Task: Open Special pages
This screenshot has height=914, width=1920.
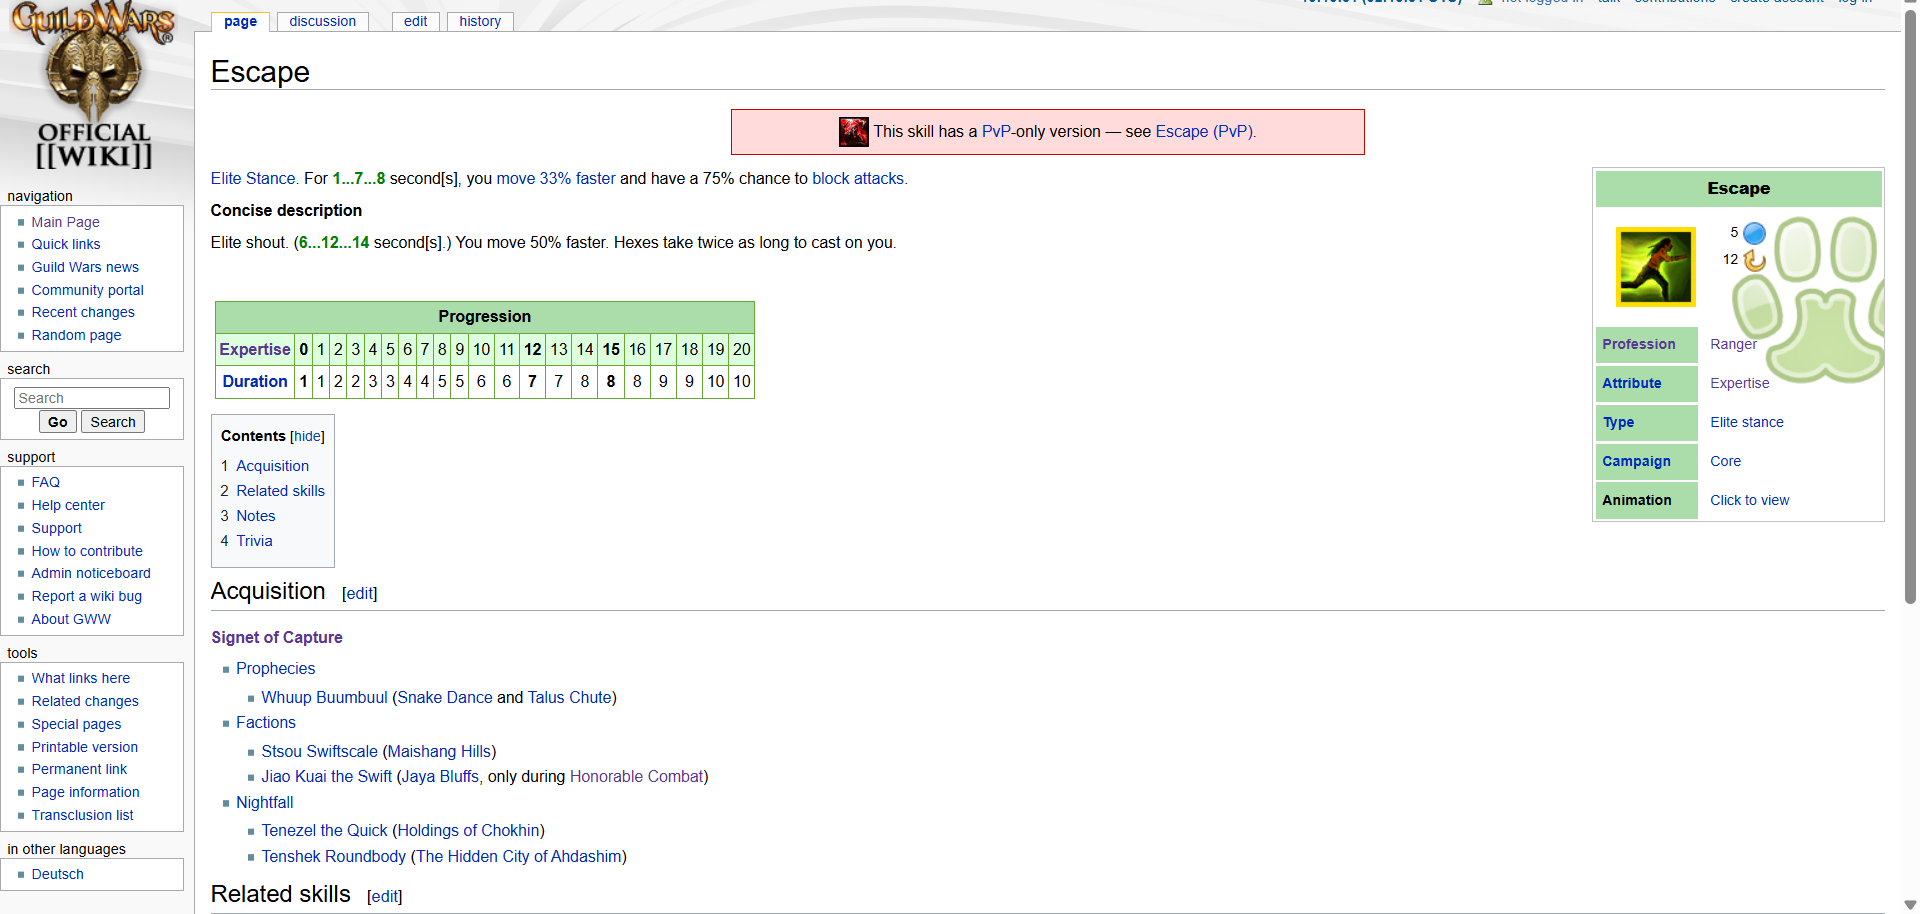Action: click(76, 724)
